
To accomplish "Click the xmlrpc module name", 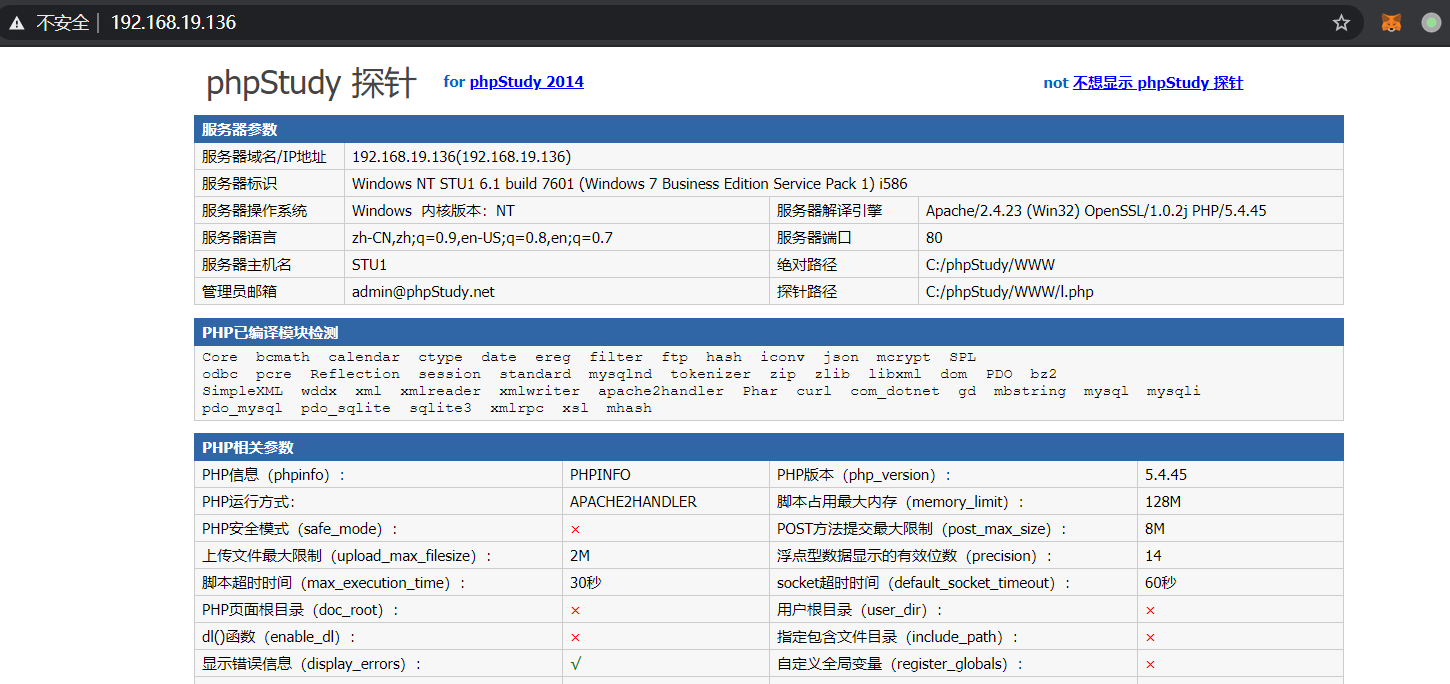I will click(517, 408).
